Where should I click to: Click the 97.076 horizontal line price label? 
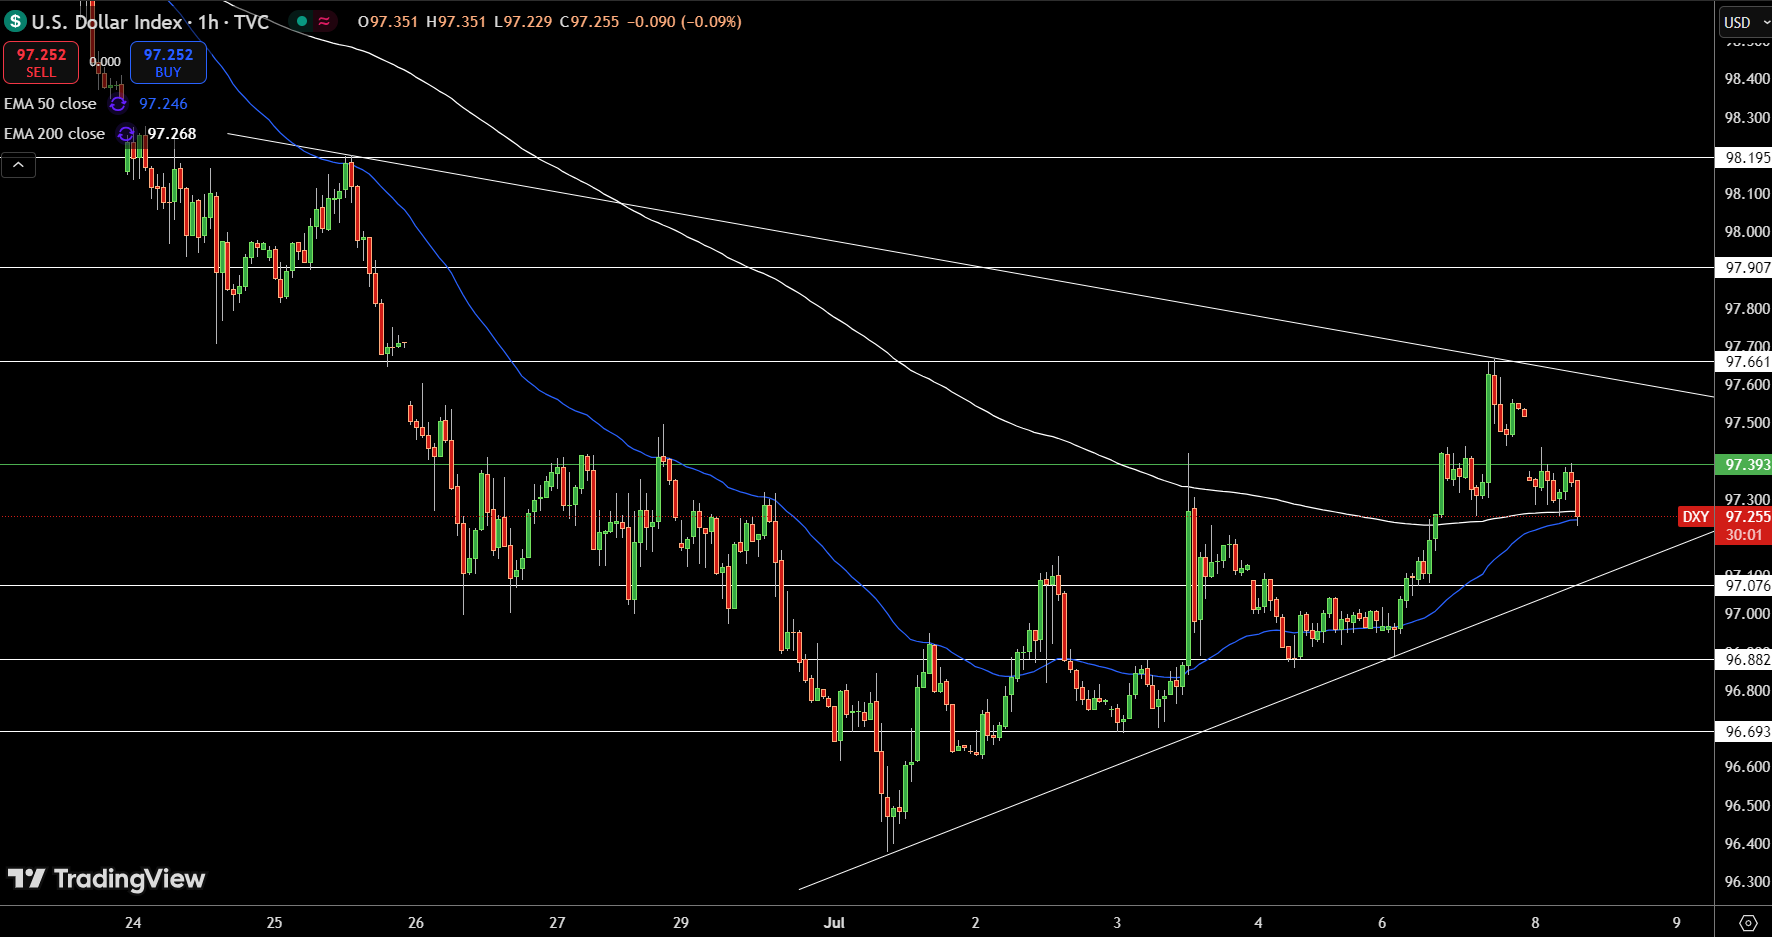point(1744,586)
